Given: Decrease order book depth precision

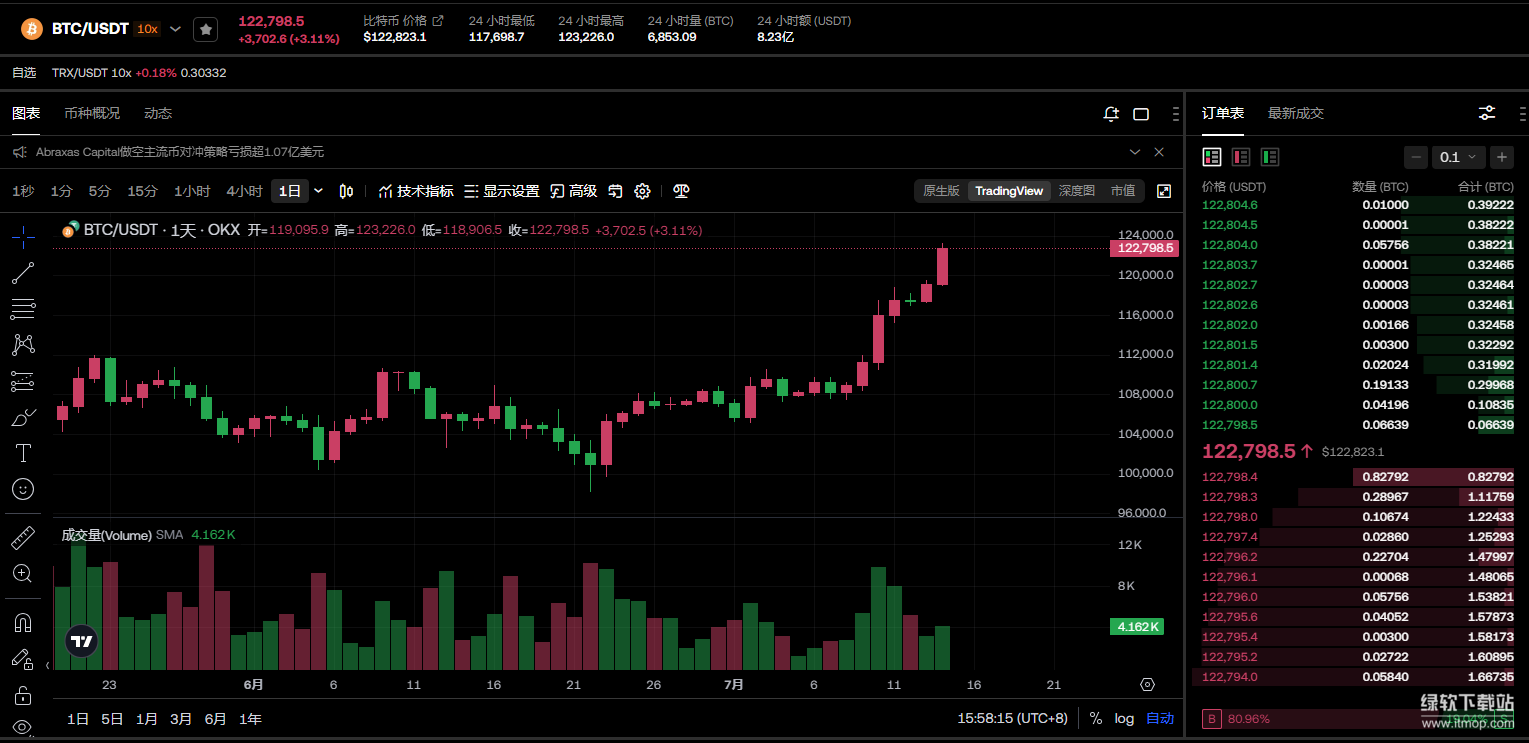Looking at the screenshot, I should (1416, 157).
